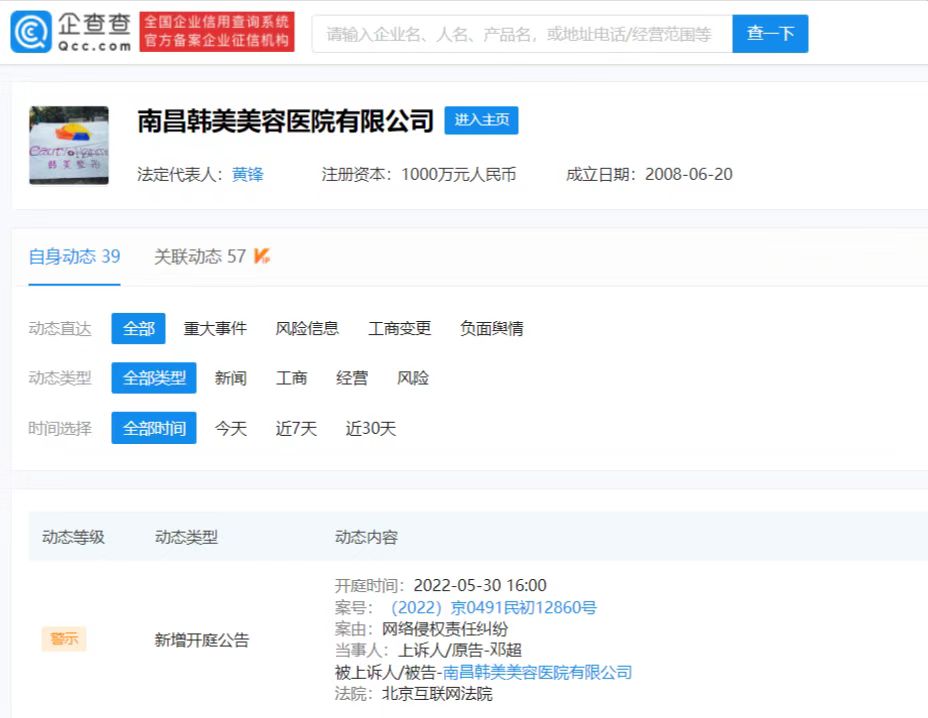This screenshot has height=718, width=928.
Task: Click the 网络侵权责任纠纷 case cause text
Action: [445, 629]
